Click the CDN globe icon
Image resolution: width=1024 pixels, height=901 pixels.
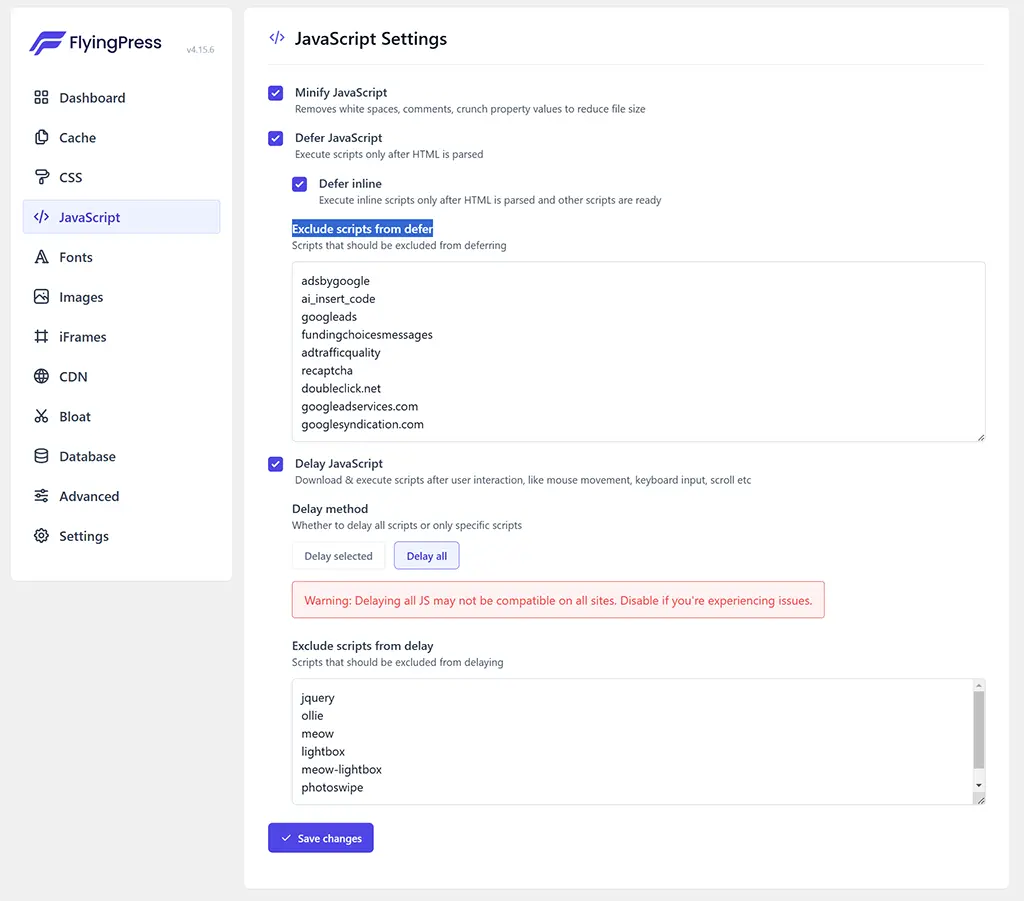pos(40,377)
